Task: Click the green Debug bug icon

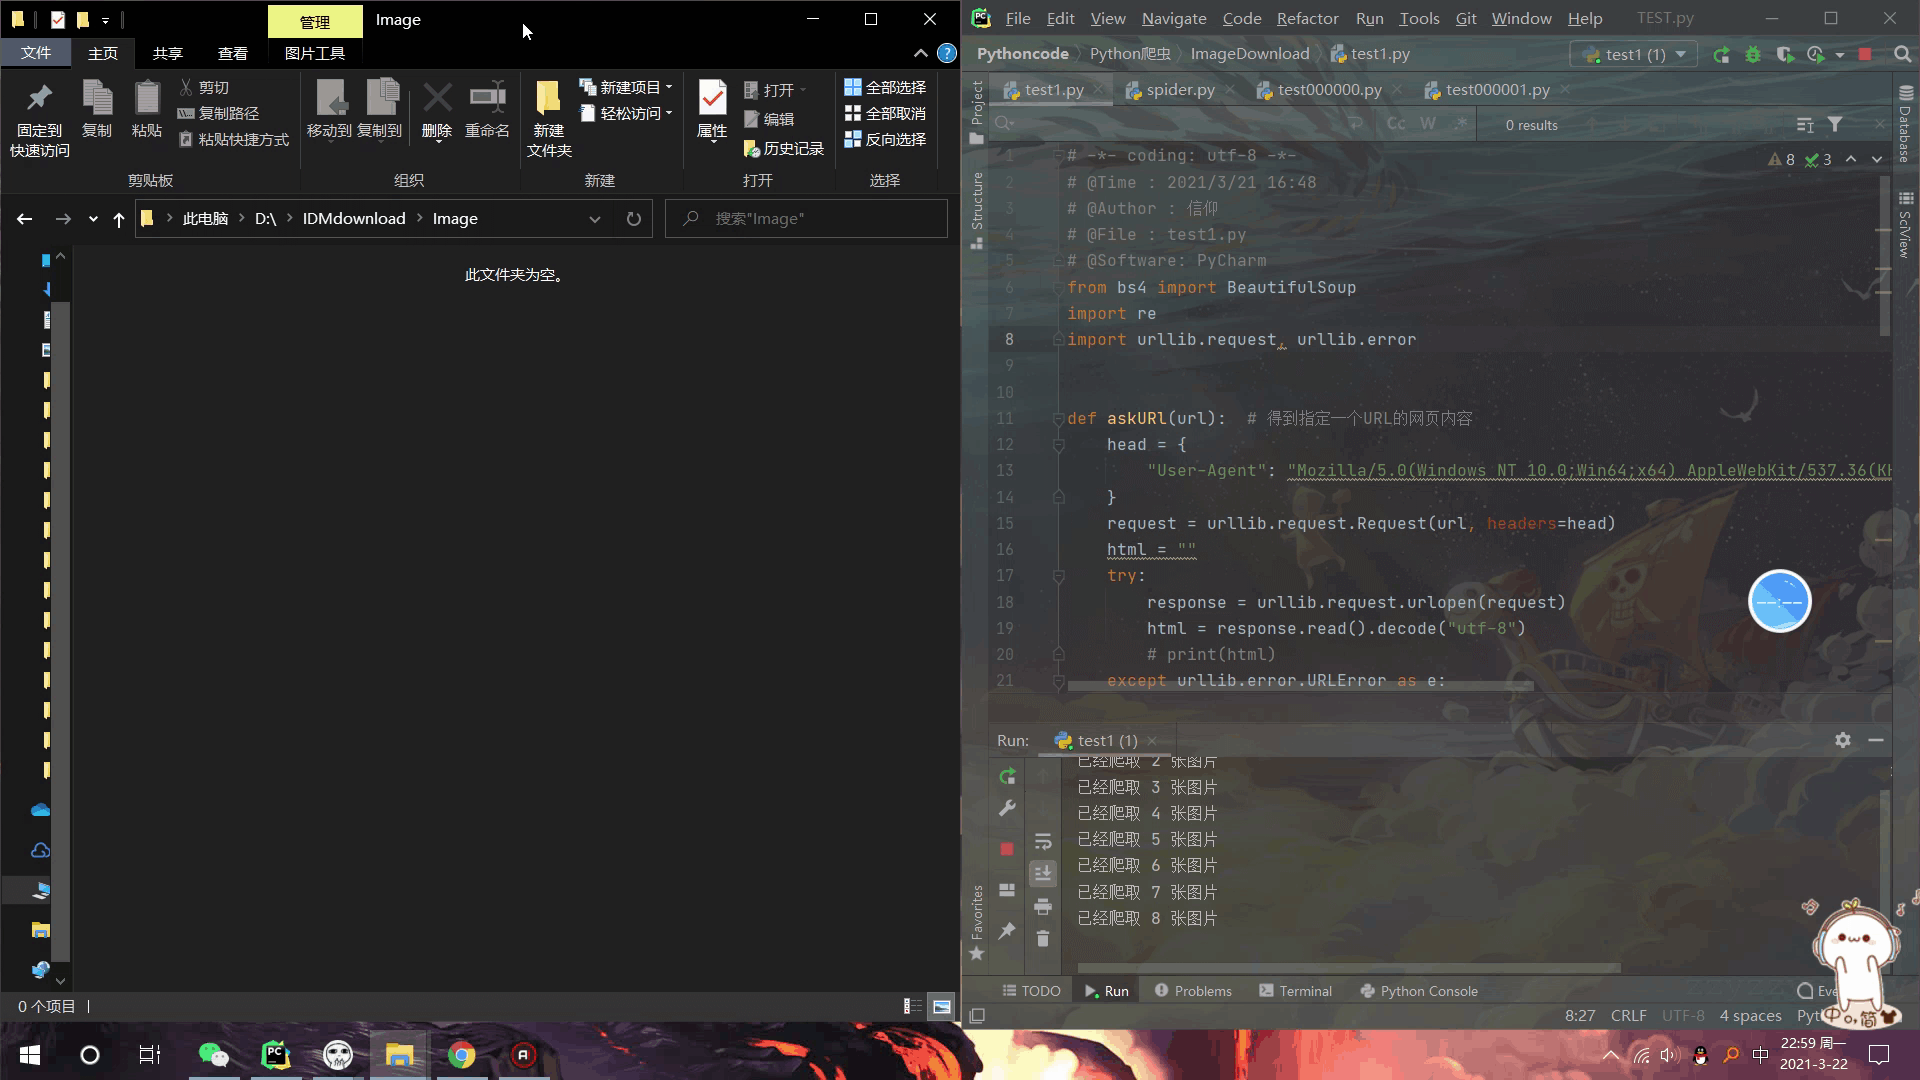Action: 1753,55
